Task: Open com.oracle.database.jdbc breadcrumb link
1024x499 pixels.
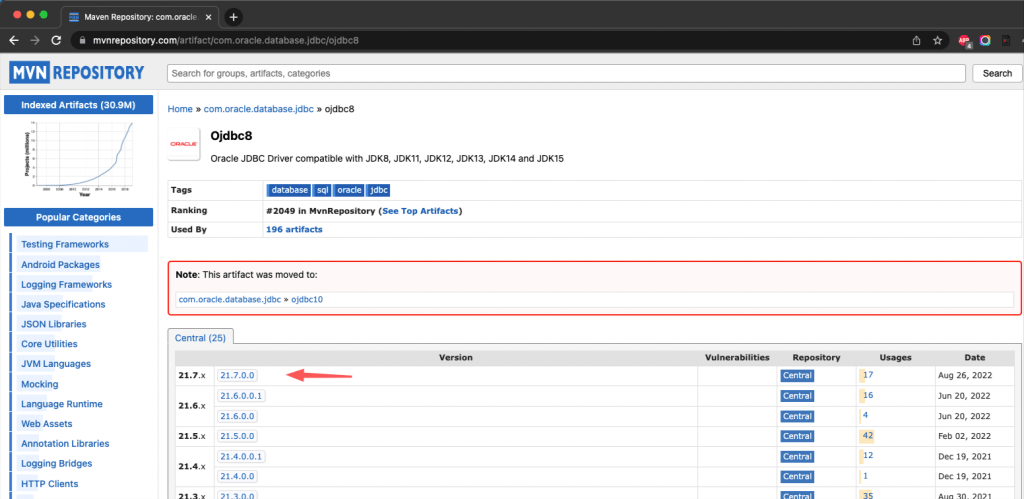Action: tap(259, 109)
